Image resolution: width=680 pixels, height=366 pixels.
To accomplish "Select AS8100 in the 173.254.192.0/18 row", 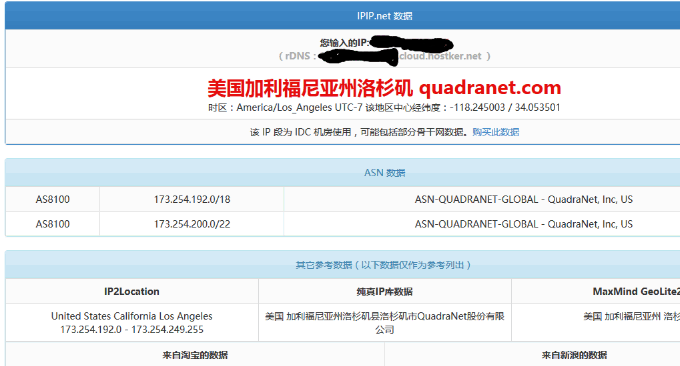I will pyautogui.click(x=52, y=199).
